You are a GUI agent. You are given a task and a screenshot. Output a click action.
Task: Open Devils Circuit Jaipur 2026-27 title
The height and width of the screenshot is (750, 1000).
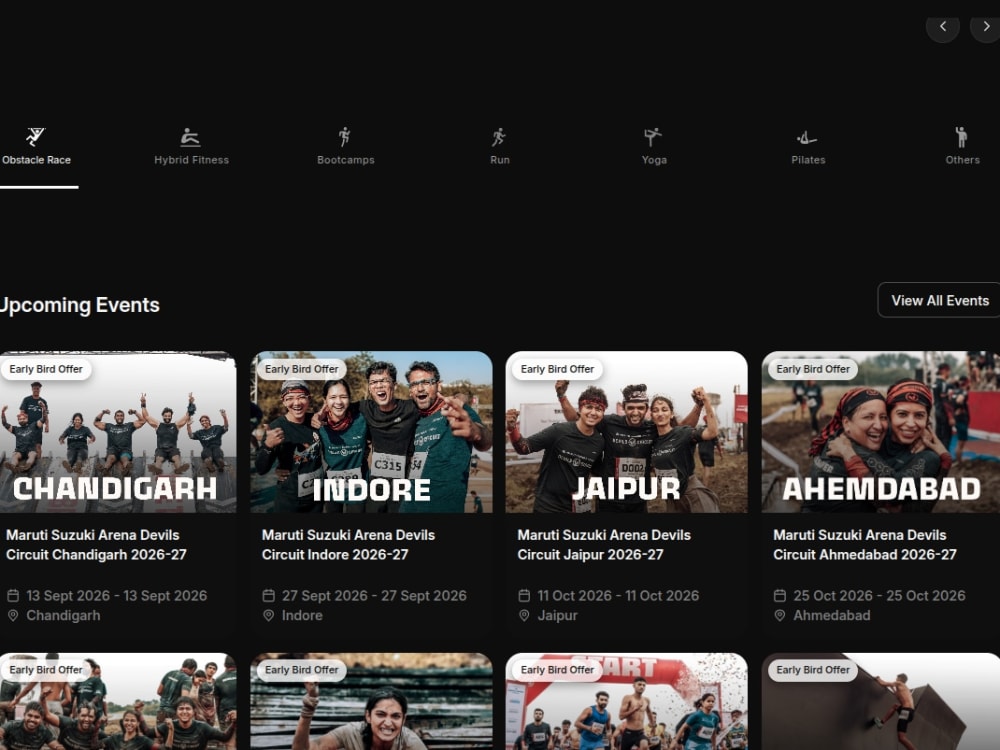coord(604,545)
